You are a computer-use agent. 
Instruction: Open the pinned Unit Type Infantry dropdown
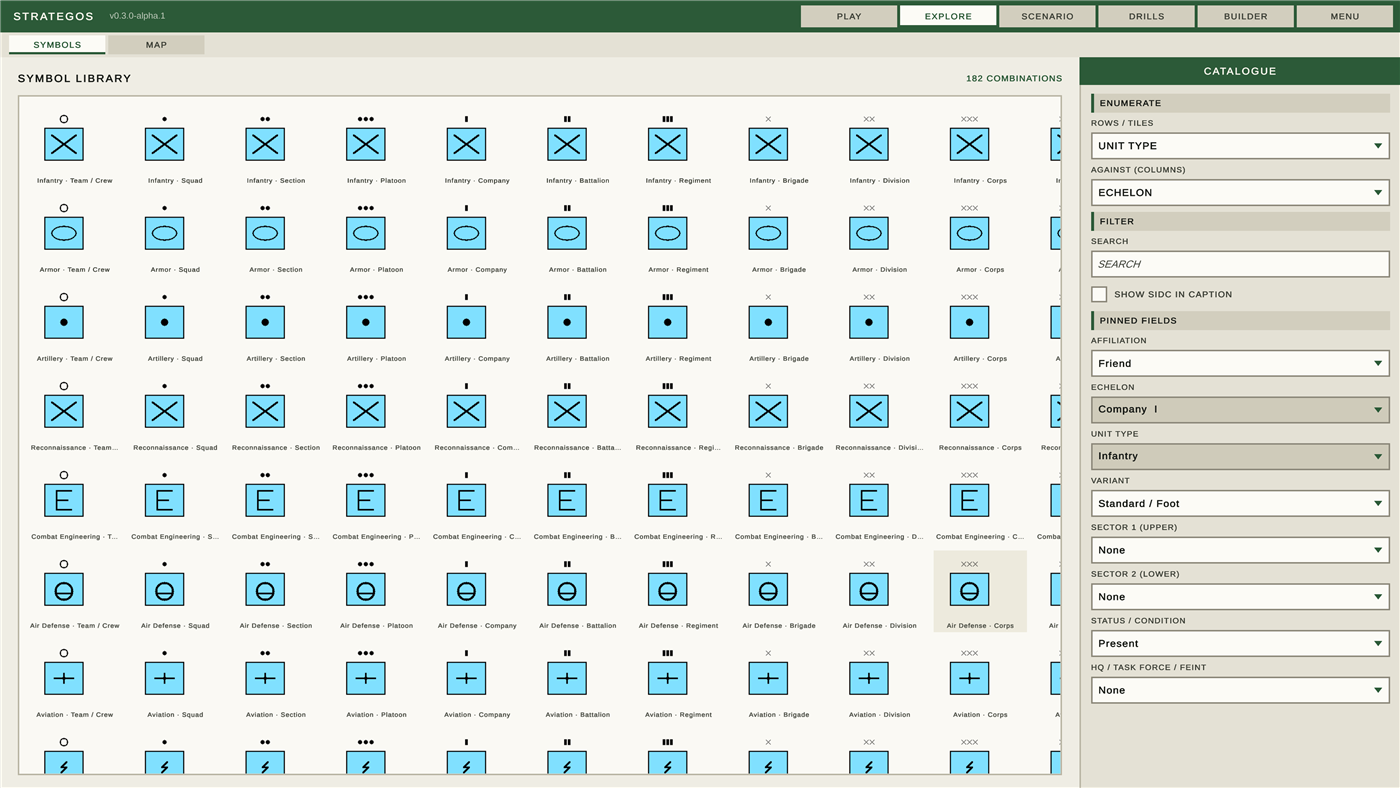(x=1240, y=456)
